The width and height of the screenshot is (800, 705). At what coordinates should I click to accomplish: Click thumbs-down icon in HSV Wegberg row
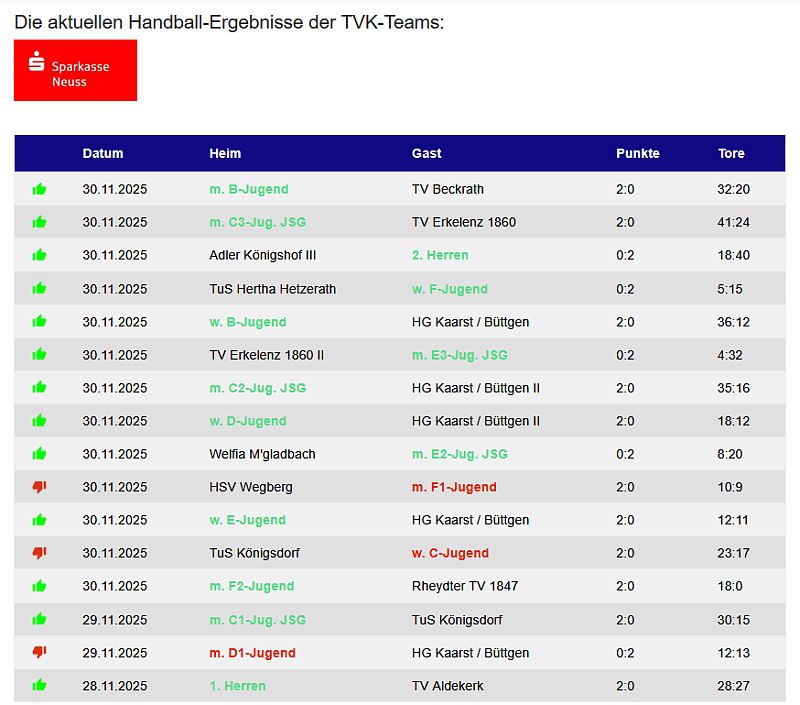(40, 487)
